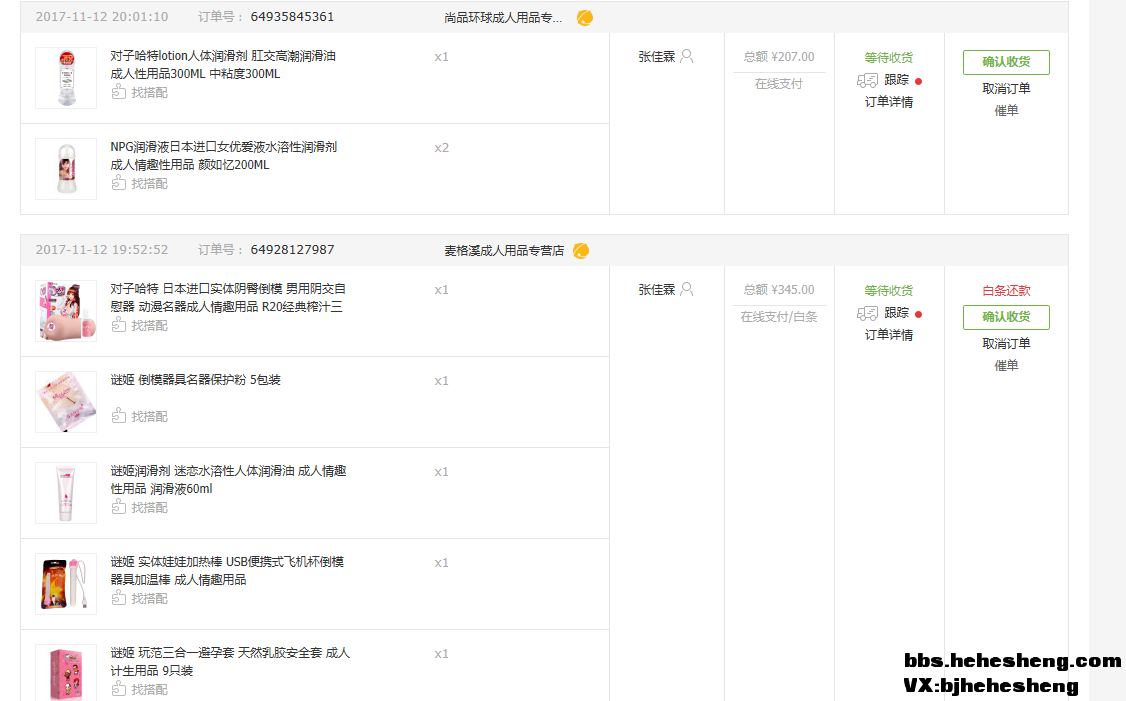Click the orange chat icon beside 尚品环球 store

pos(585,18)
